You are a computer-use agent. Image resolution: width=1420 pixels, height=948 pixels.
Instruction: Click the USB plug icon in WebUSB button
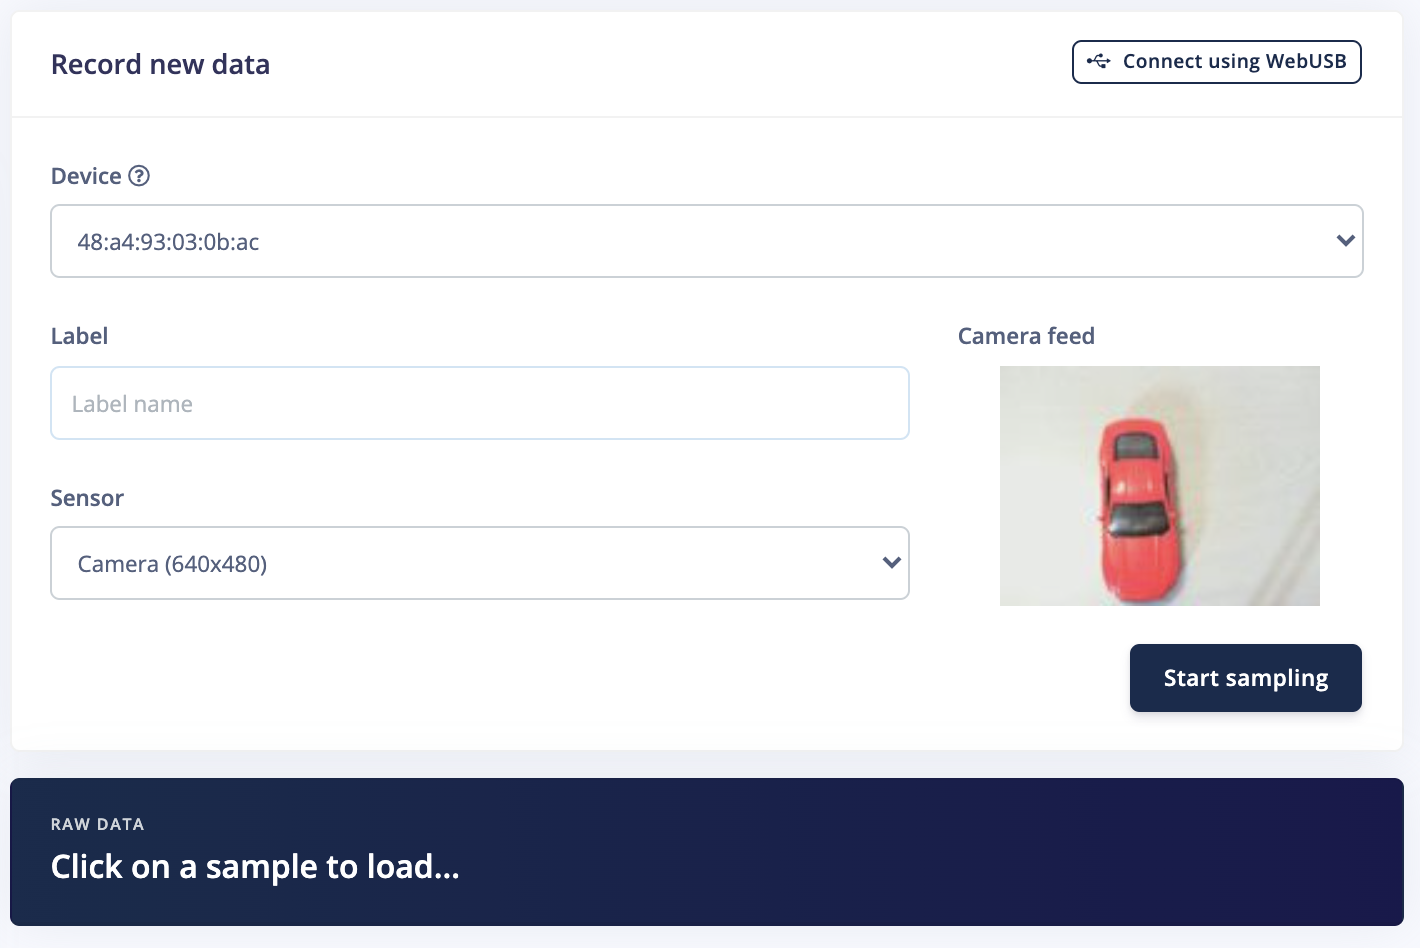tap(1099, 61)
